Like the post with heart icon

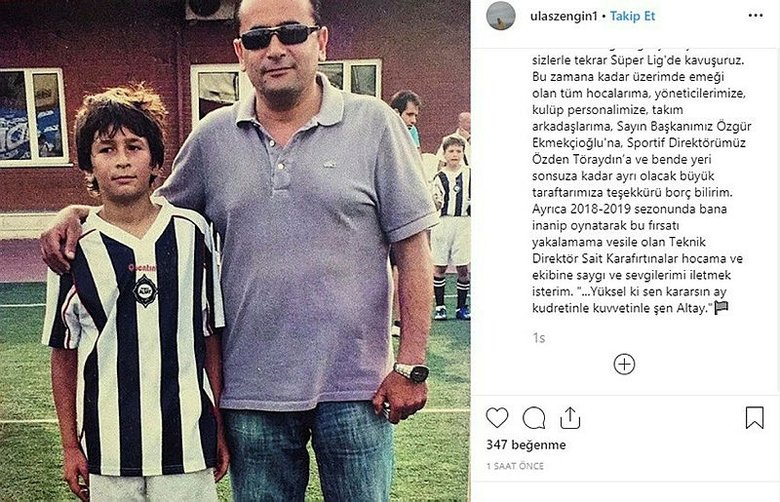[x=496, y=418]
